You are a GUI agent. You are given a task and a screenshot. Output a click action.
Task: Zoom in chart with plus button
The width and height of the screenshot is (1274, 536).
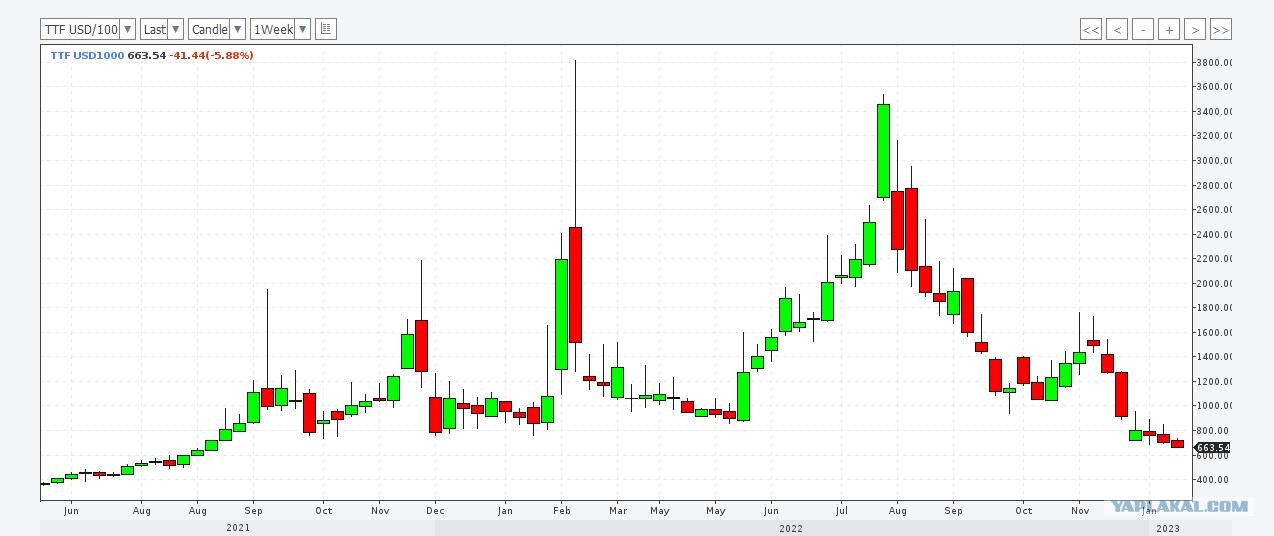click(x=1169, y=30)
